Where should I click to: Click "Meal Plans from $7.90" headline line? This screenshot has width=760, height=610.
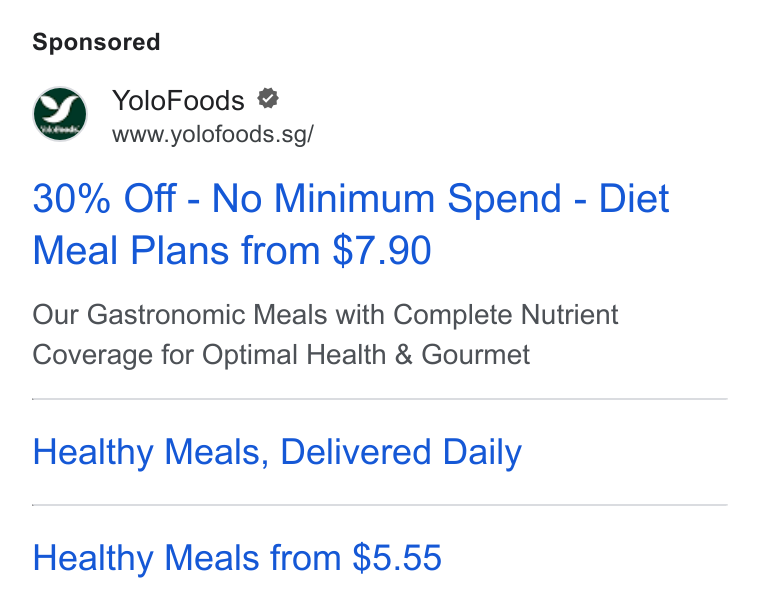[232, 250]
